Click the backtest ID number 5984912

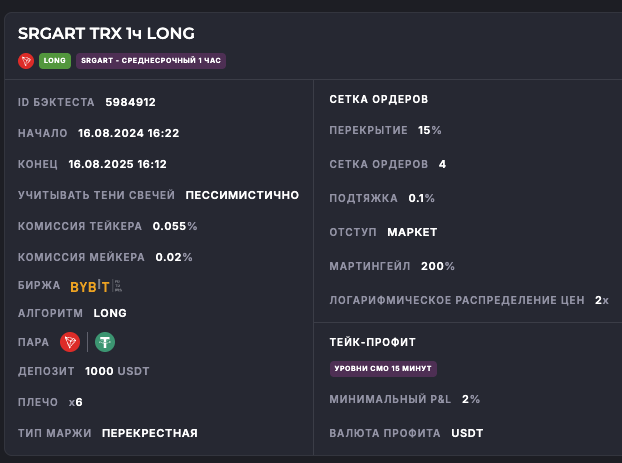(130, 102)
